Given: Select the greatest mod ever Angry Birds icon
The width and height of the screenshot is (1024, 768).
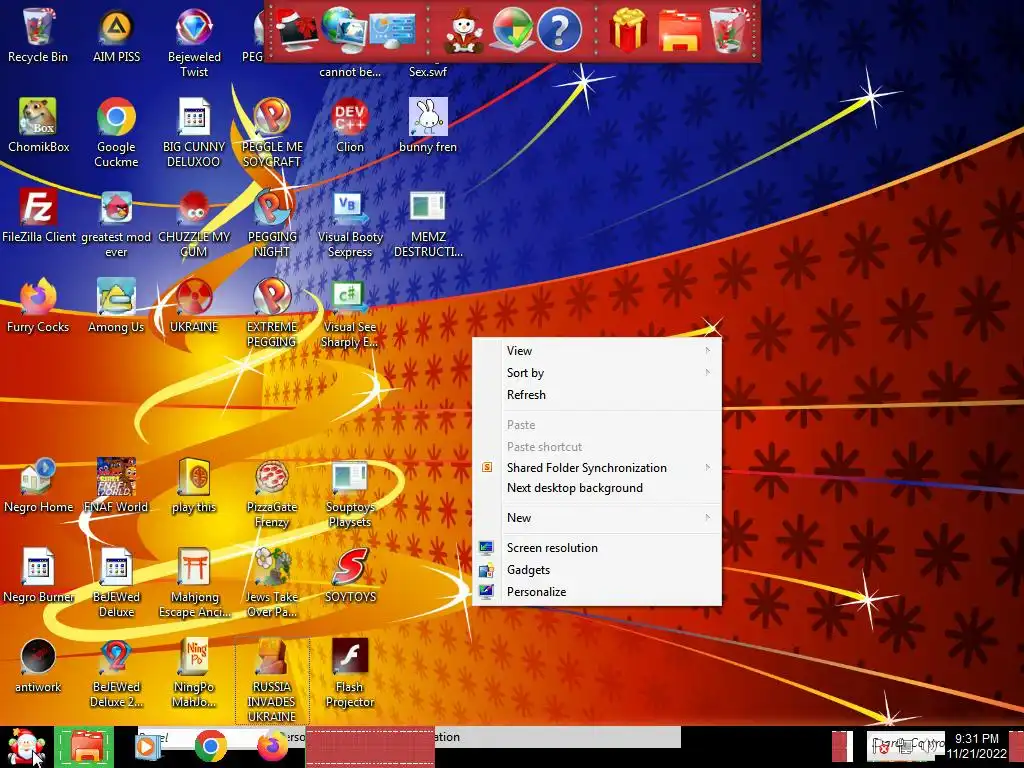Looking at the screenshot, I should coord(116,223).
